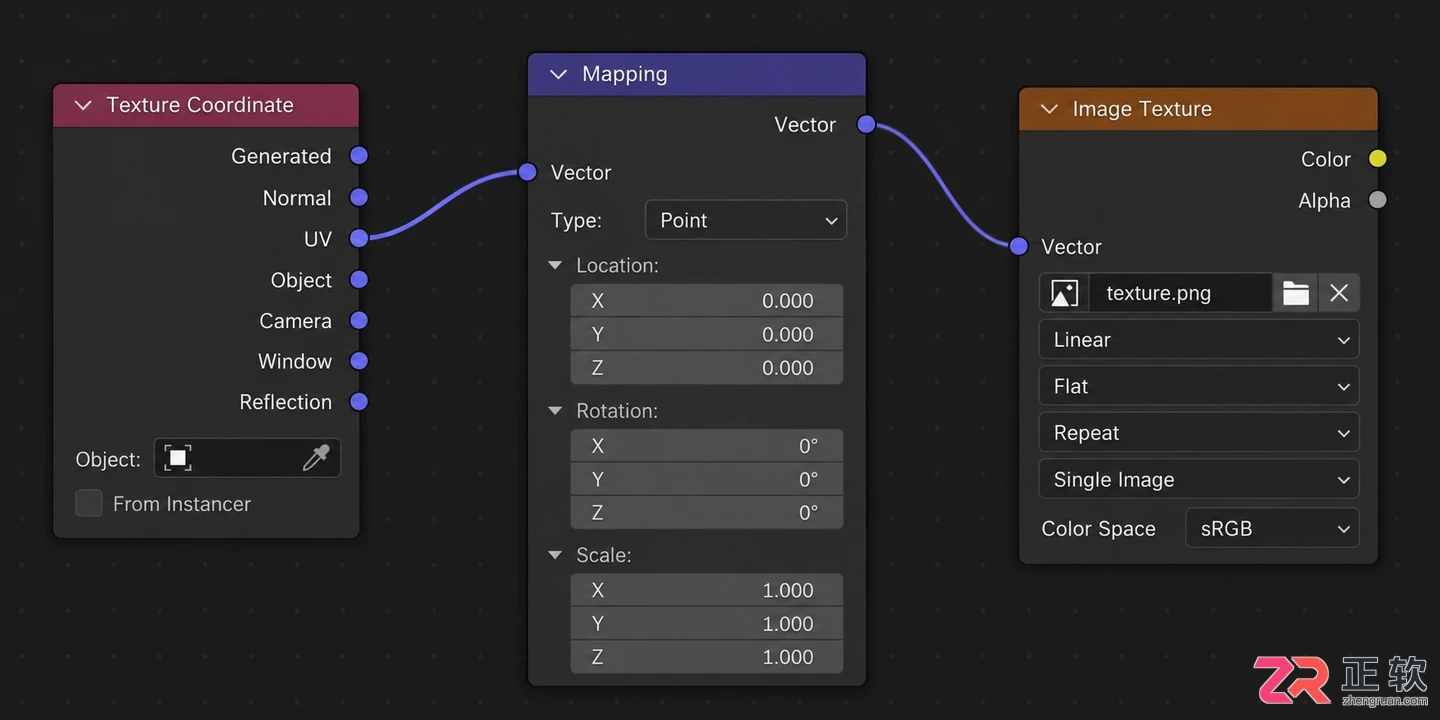The height and width of the screenshot is (720, 1440).
Task: Click the Location X value field
Action: pos(707,301)
